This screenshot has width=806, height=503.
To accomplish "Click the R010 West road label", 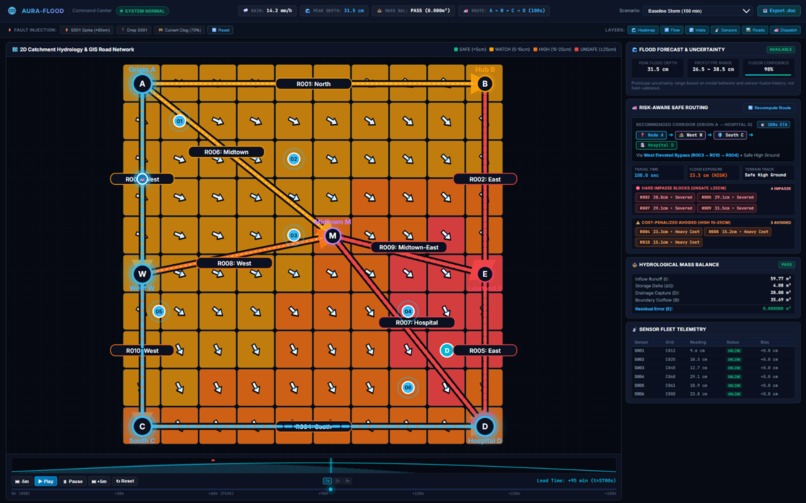I will pyautogui.click(x=142, y=350).
